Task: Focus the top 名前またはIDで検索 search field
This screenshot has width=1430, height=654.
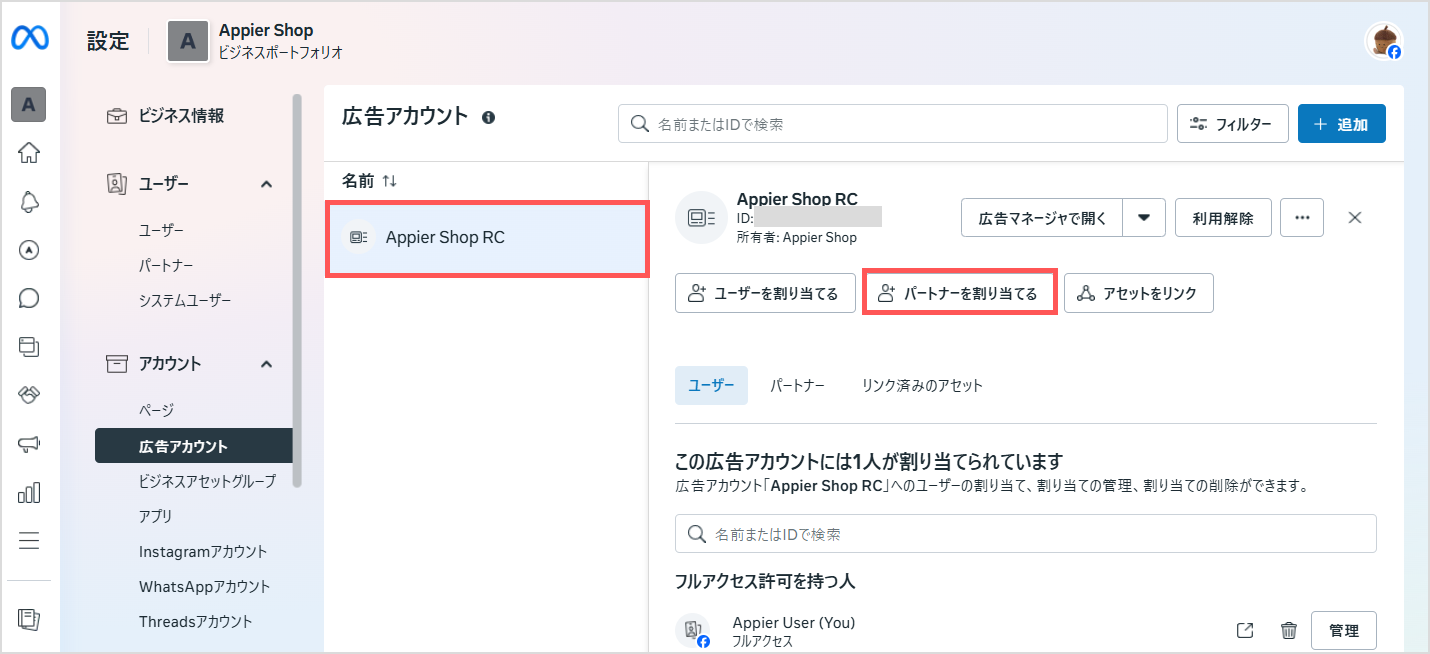Action: [893, 124]
